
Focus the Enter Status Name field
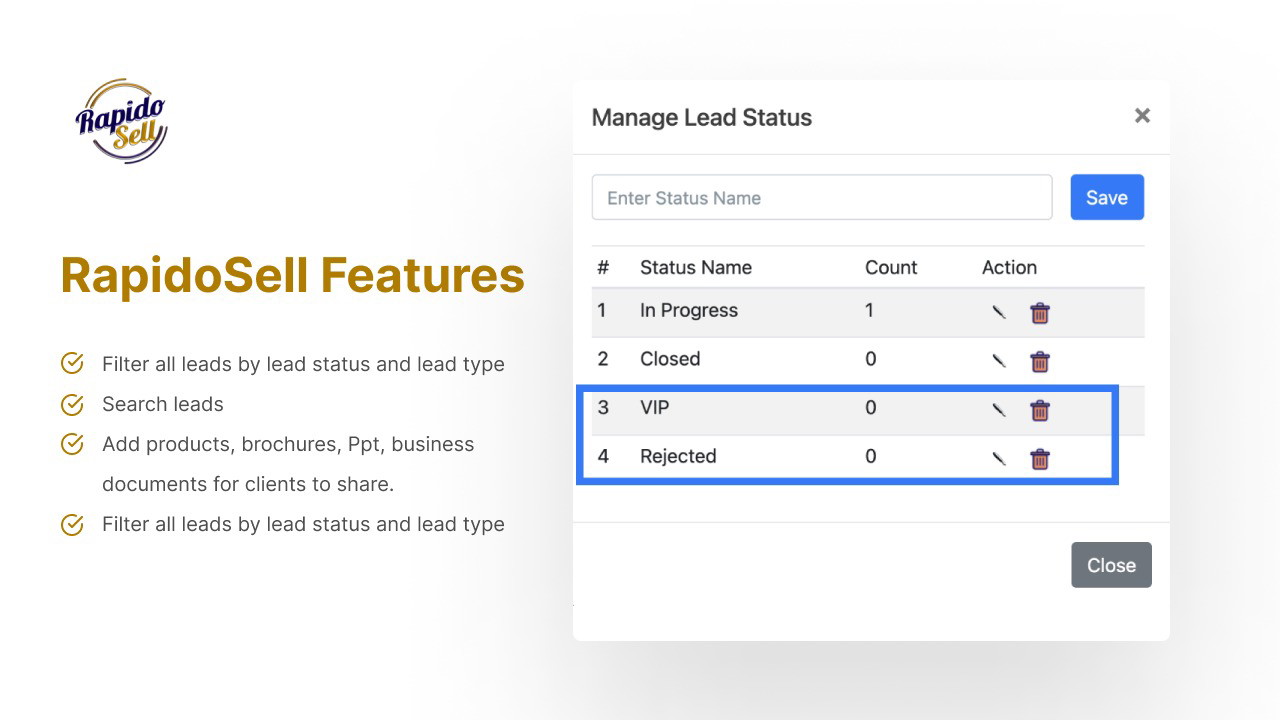pyautogui.click(x=822, y=197)
